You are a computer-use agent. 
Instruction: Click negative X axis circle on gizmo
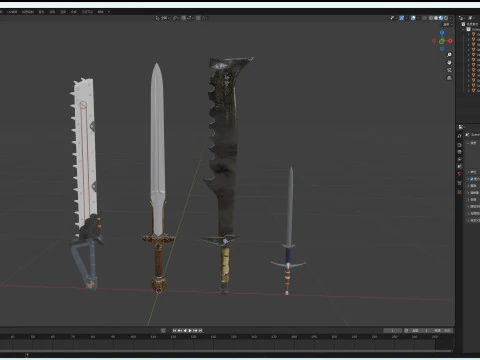434,41
